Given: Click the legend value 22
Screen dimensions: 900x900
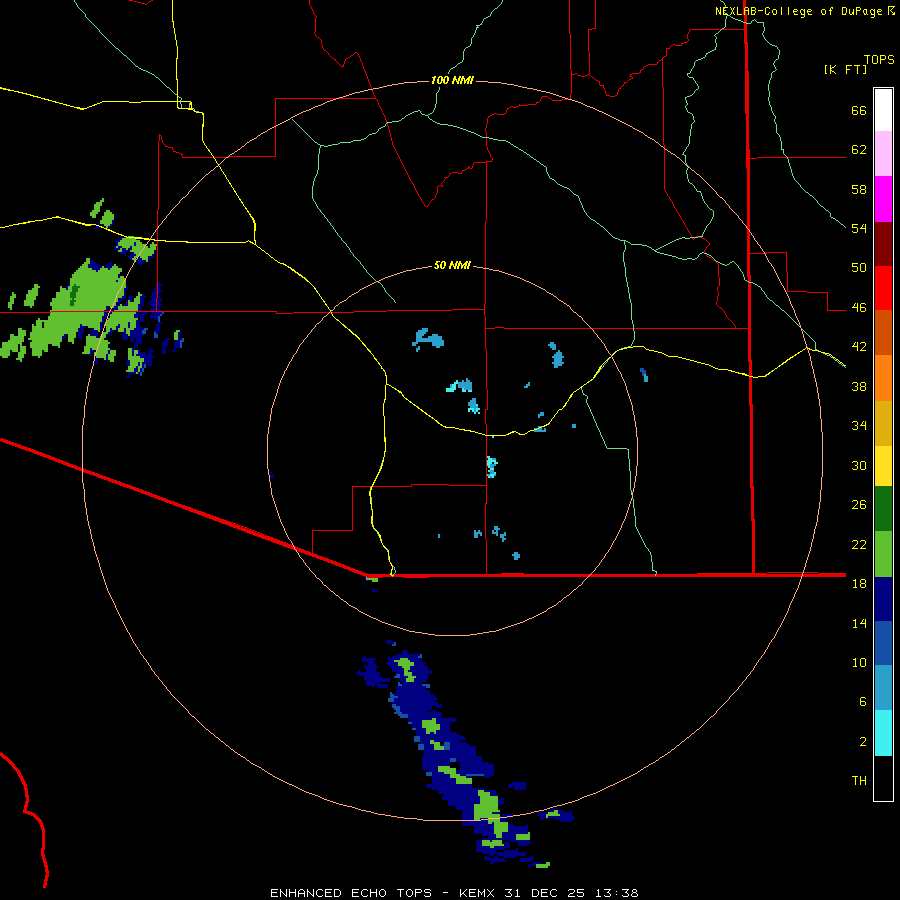Looking at the screenshot, I should tap(859, 544).
